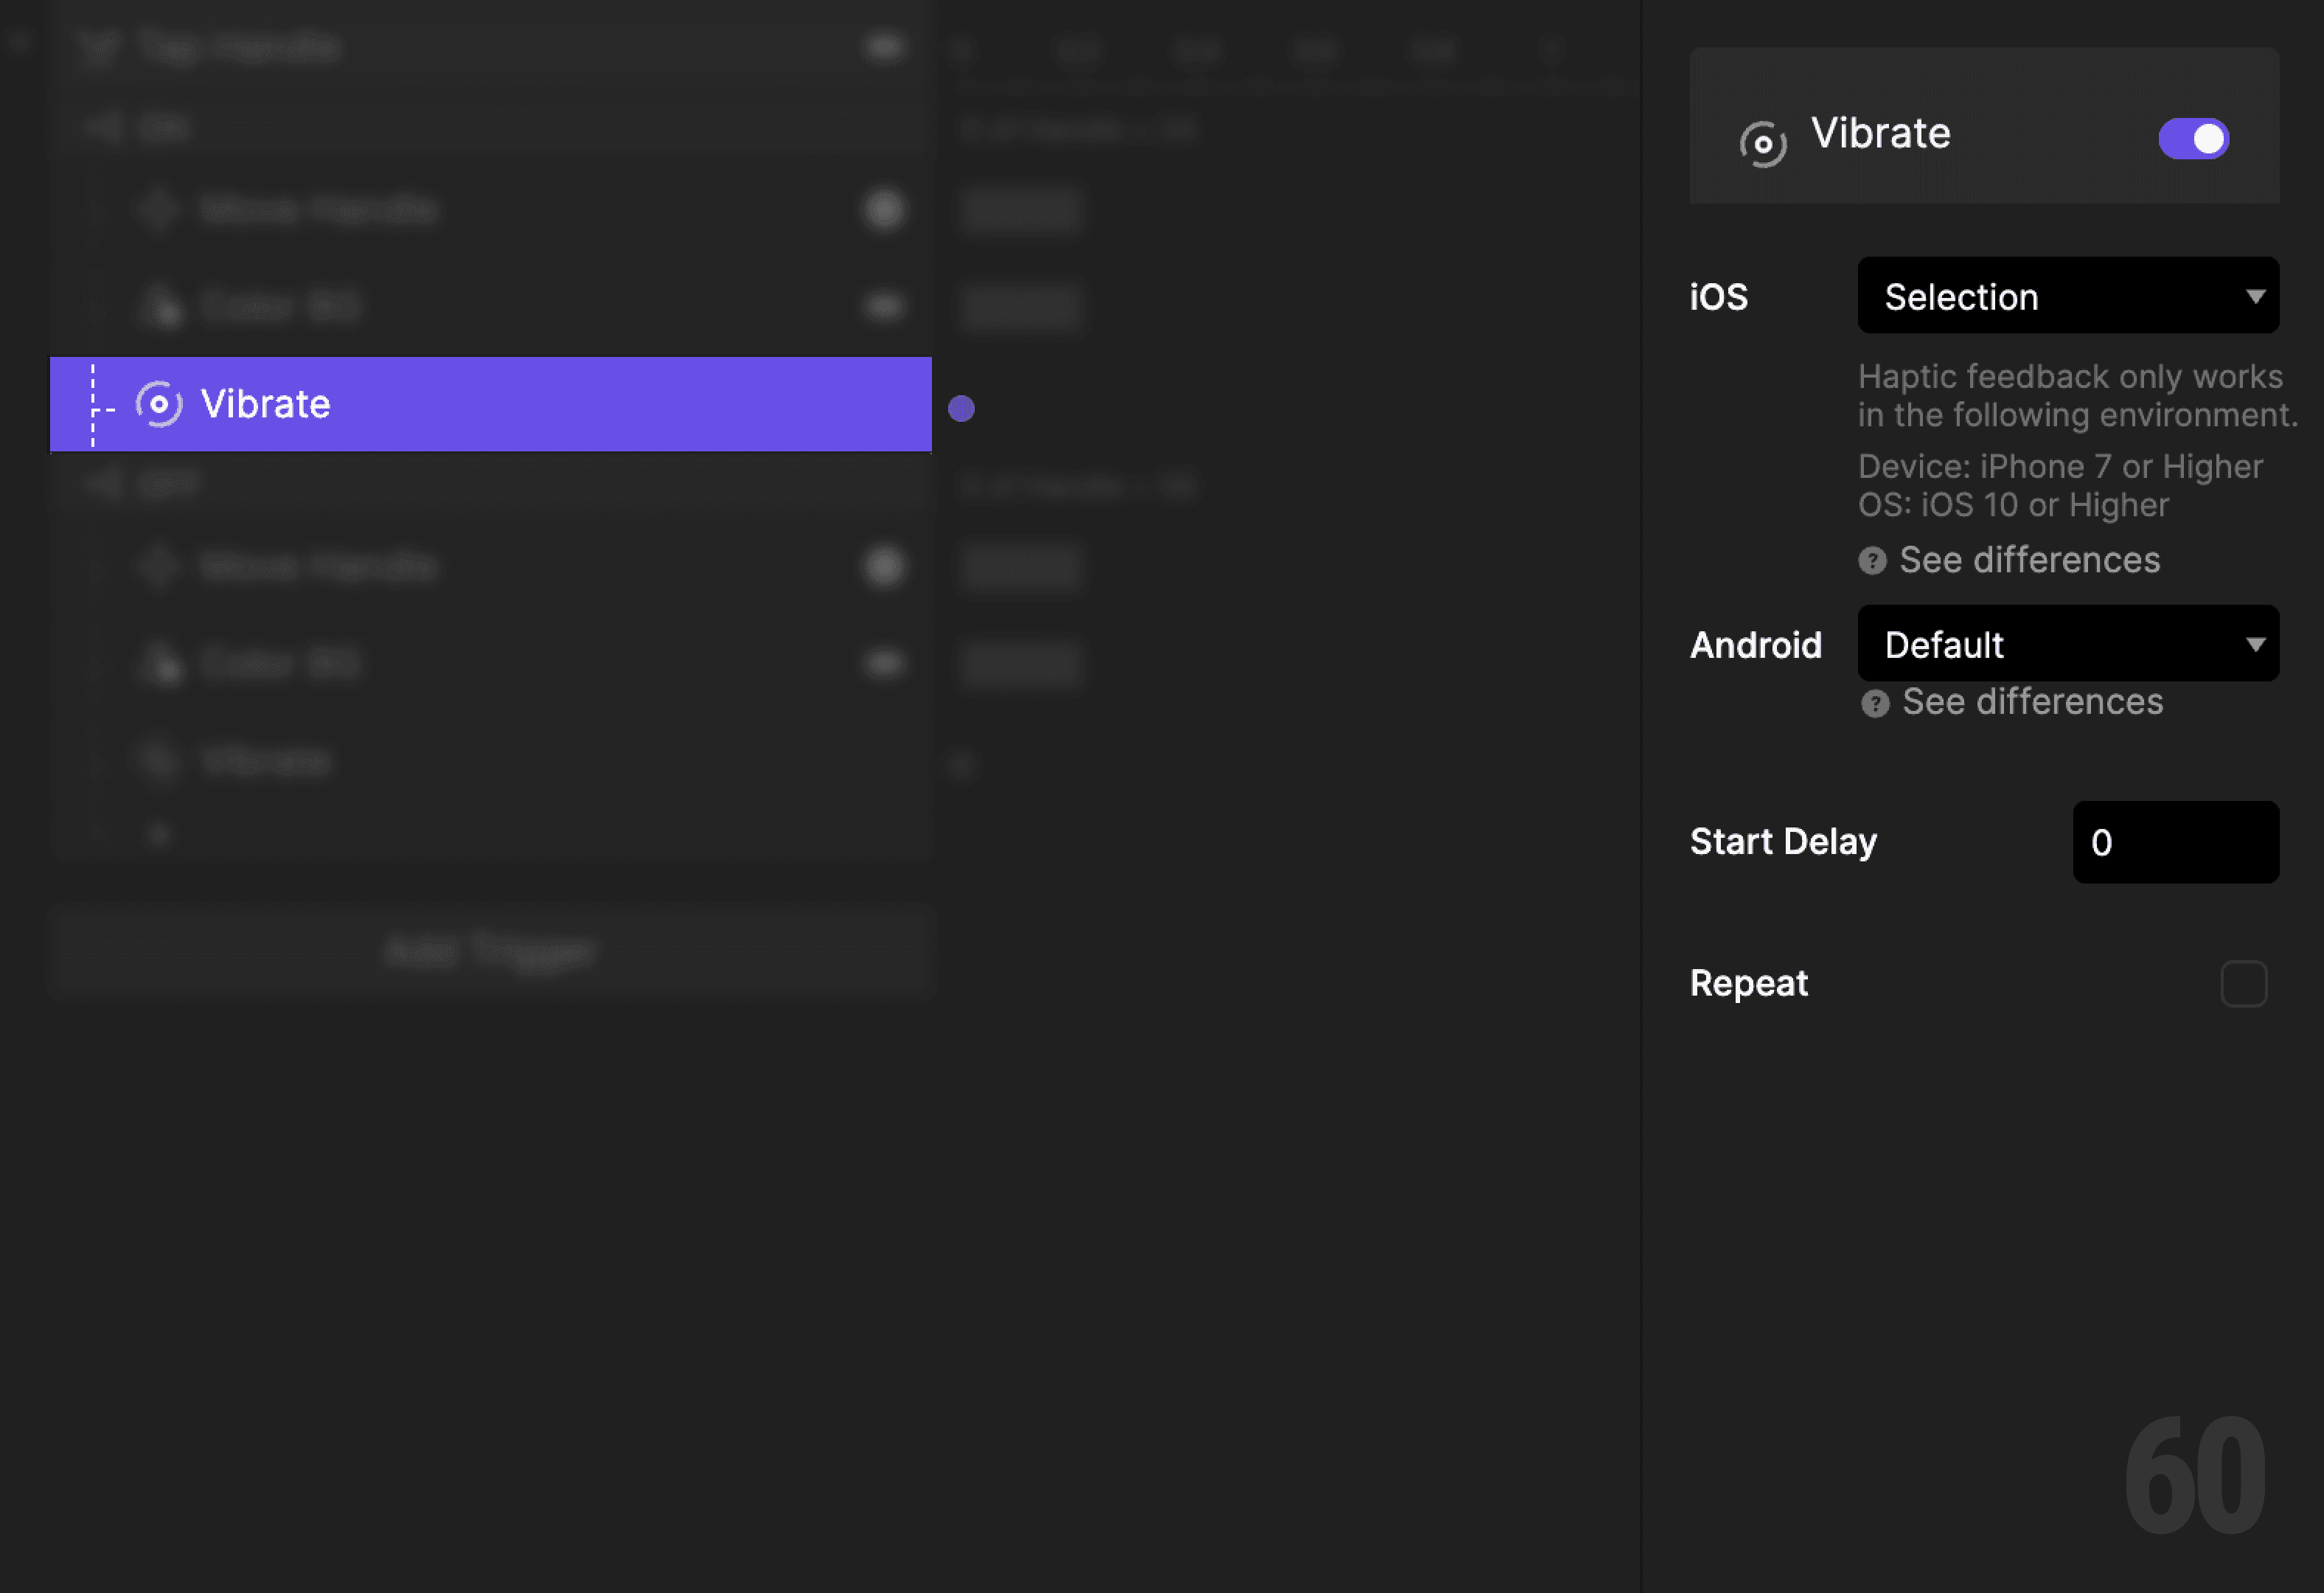
Task: Select the highlighted Vibrate response row
Action: point(490,403)
